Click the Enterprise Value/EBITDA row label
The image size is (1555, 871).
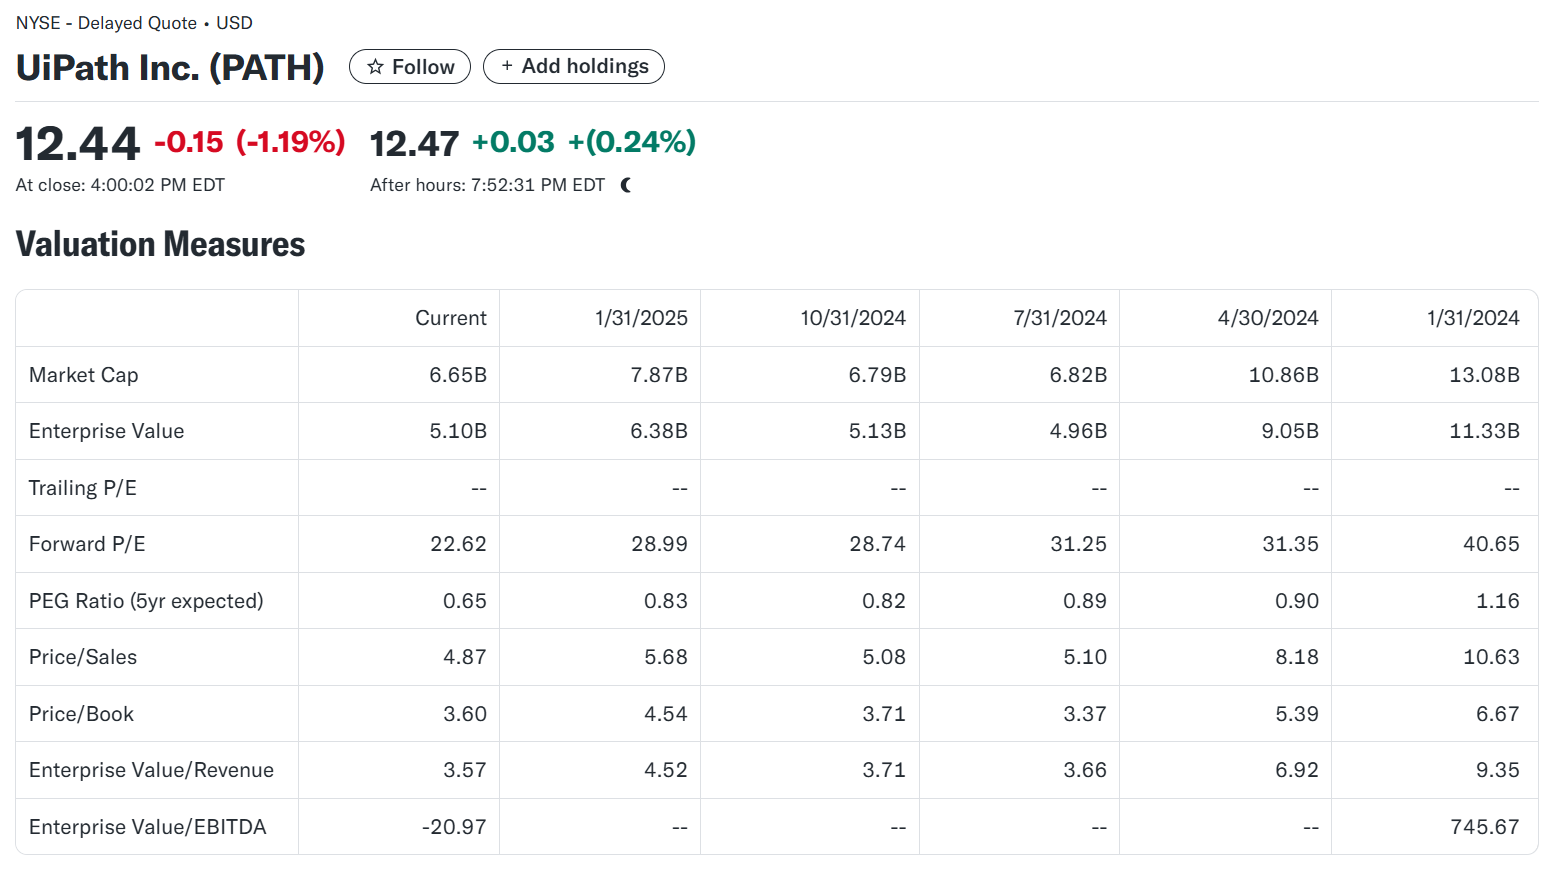(x=148, y=827)
